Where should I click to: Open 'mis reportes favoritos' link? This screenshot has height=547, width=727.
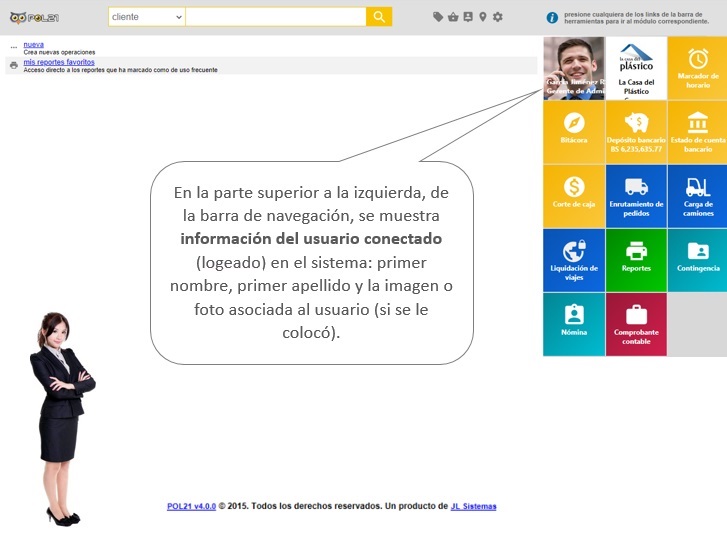click(59, 62)
